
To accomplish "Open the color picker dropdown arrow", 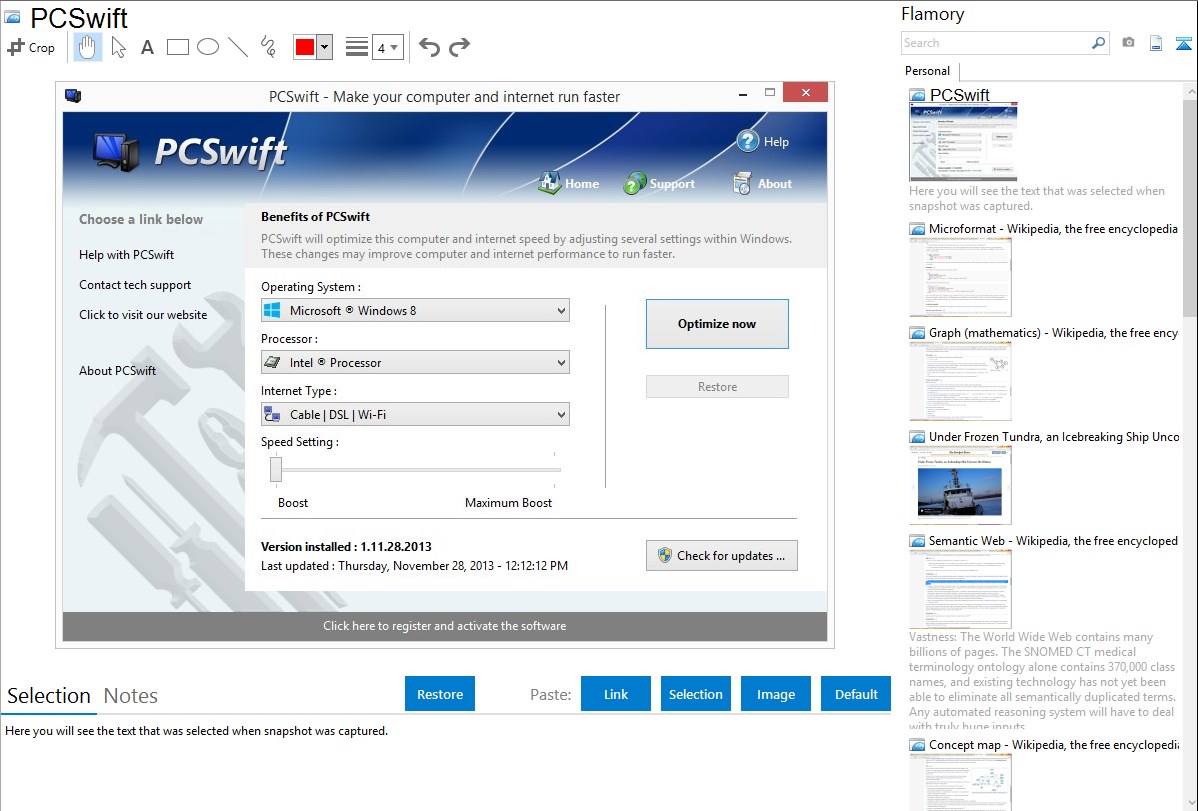I will coord(325,47).
